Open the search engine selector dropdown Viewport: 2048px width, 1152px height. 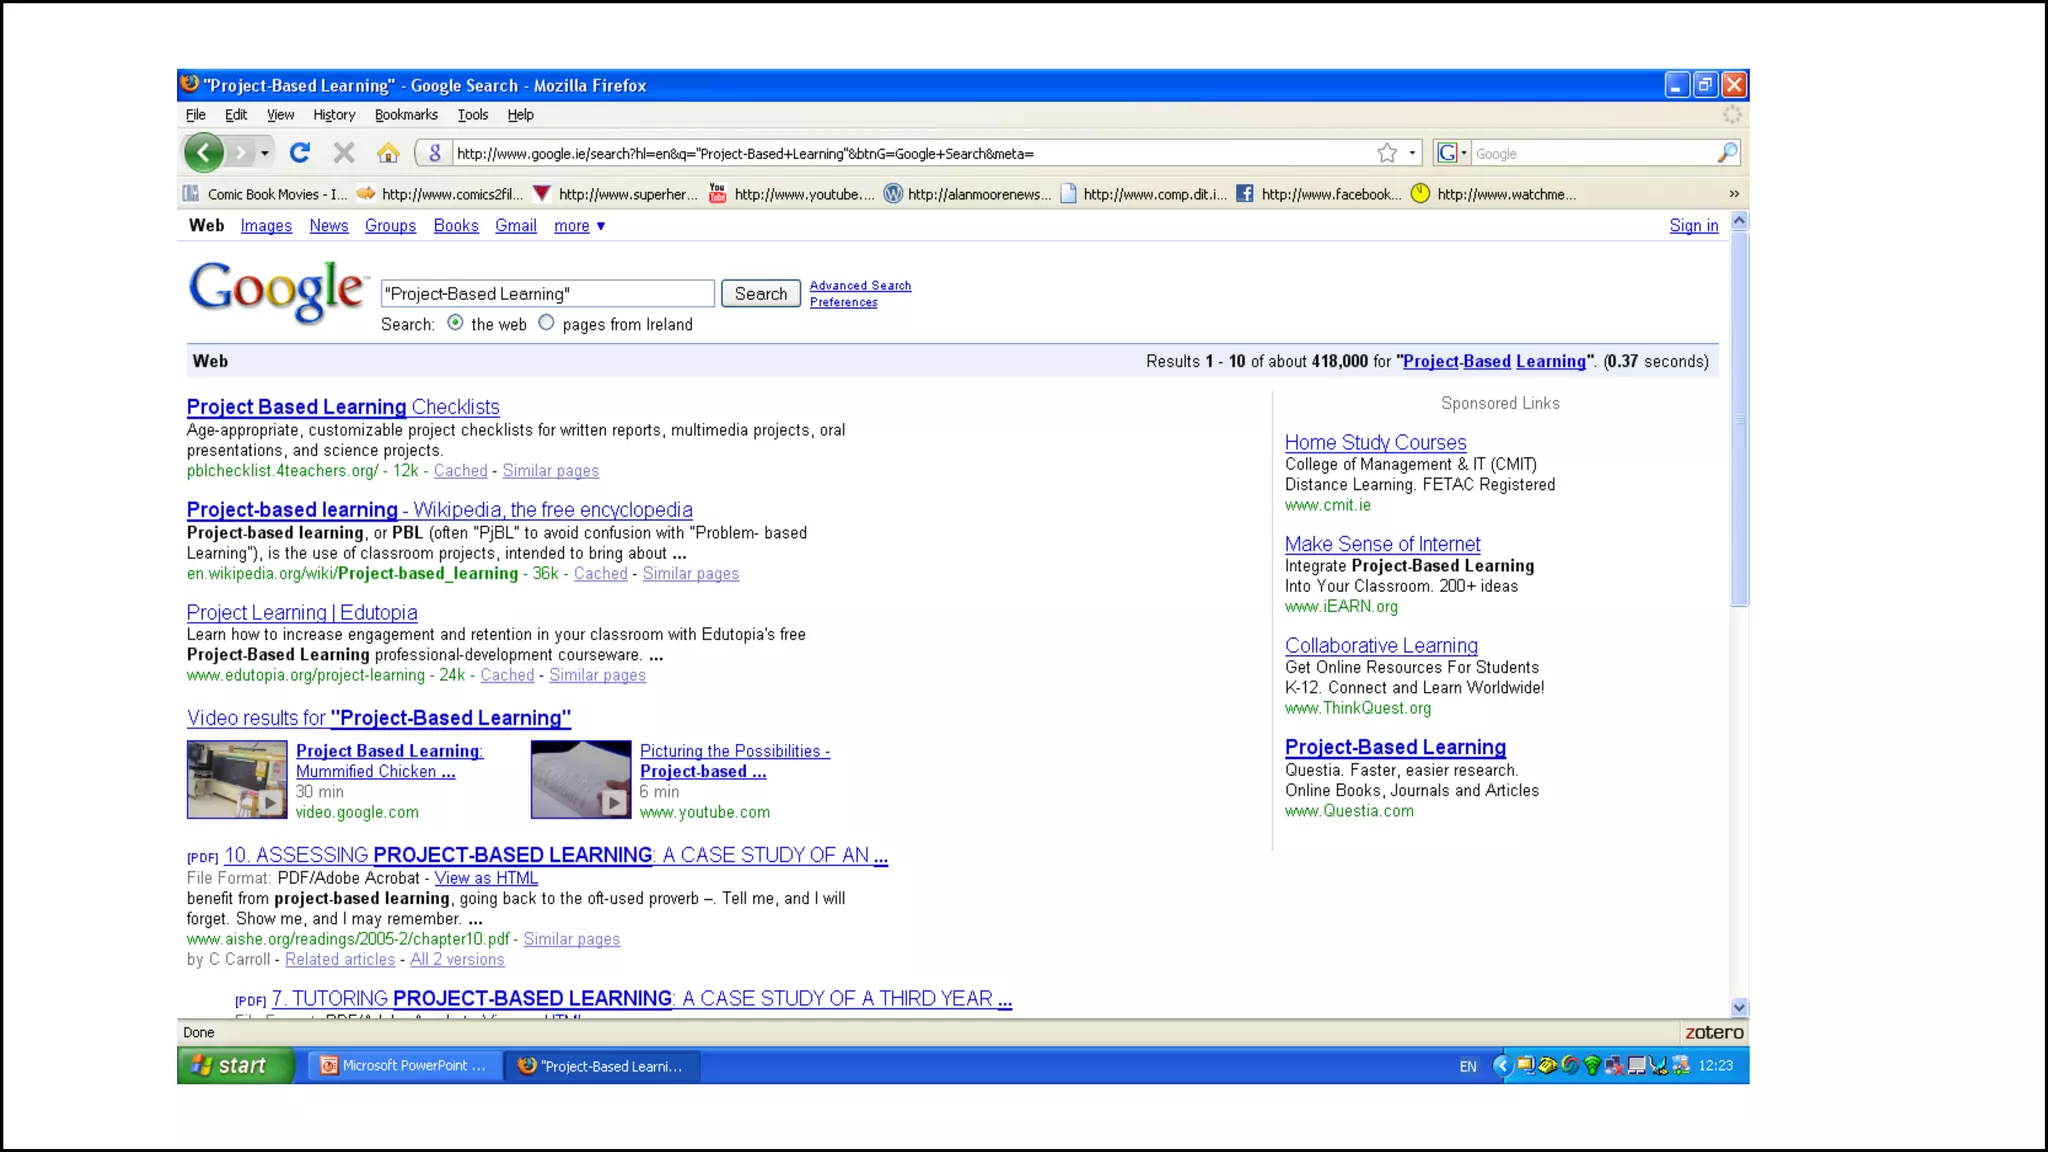click(1452, 153)
